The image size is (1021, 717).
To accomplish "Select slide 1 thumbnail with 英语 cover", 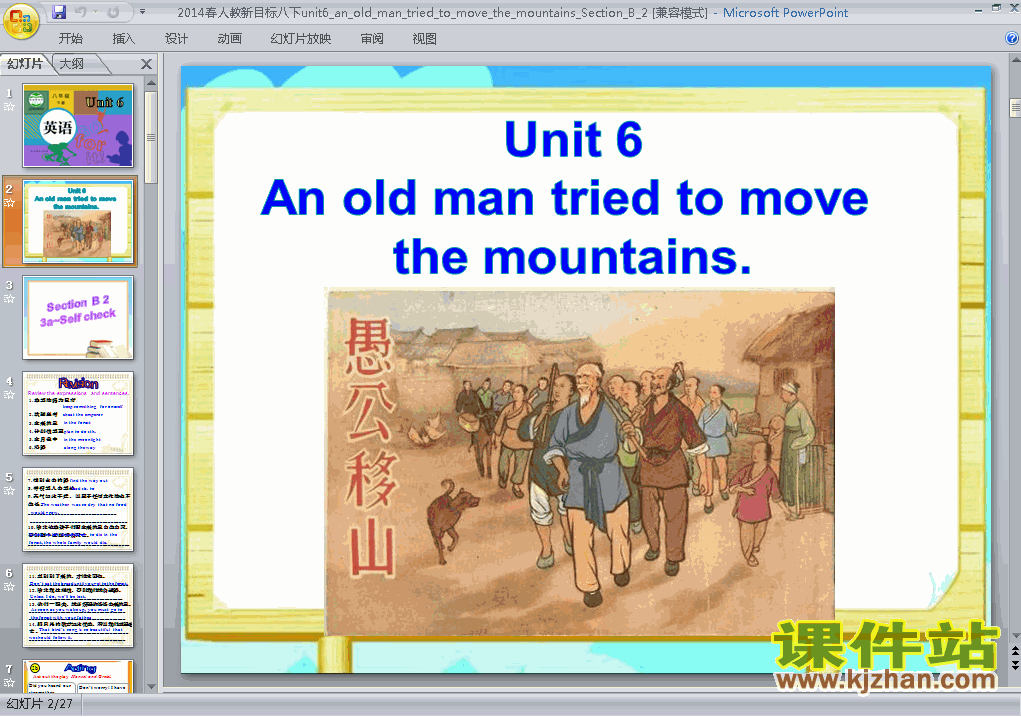I will pyautogui.click(x=78, y=126).
